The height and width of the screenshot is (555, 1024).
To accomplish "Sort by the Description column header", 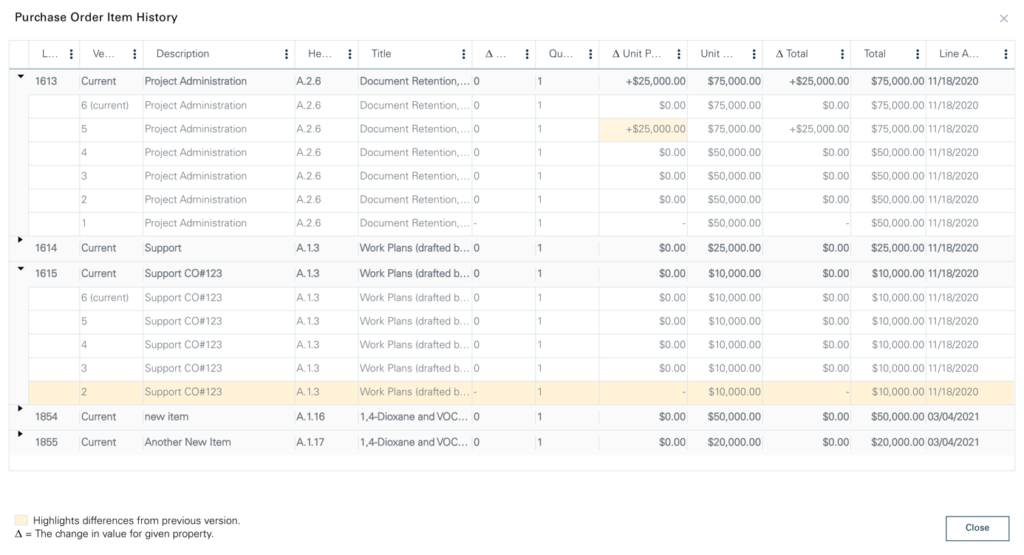I will point(183,54).
